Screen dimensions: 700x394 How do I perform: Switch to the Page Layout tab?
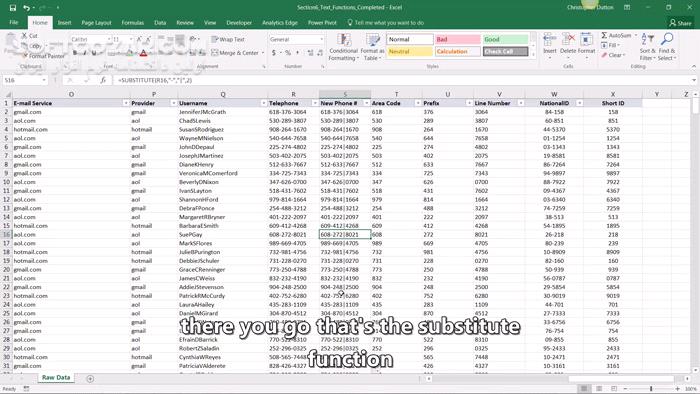96,22
